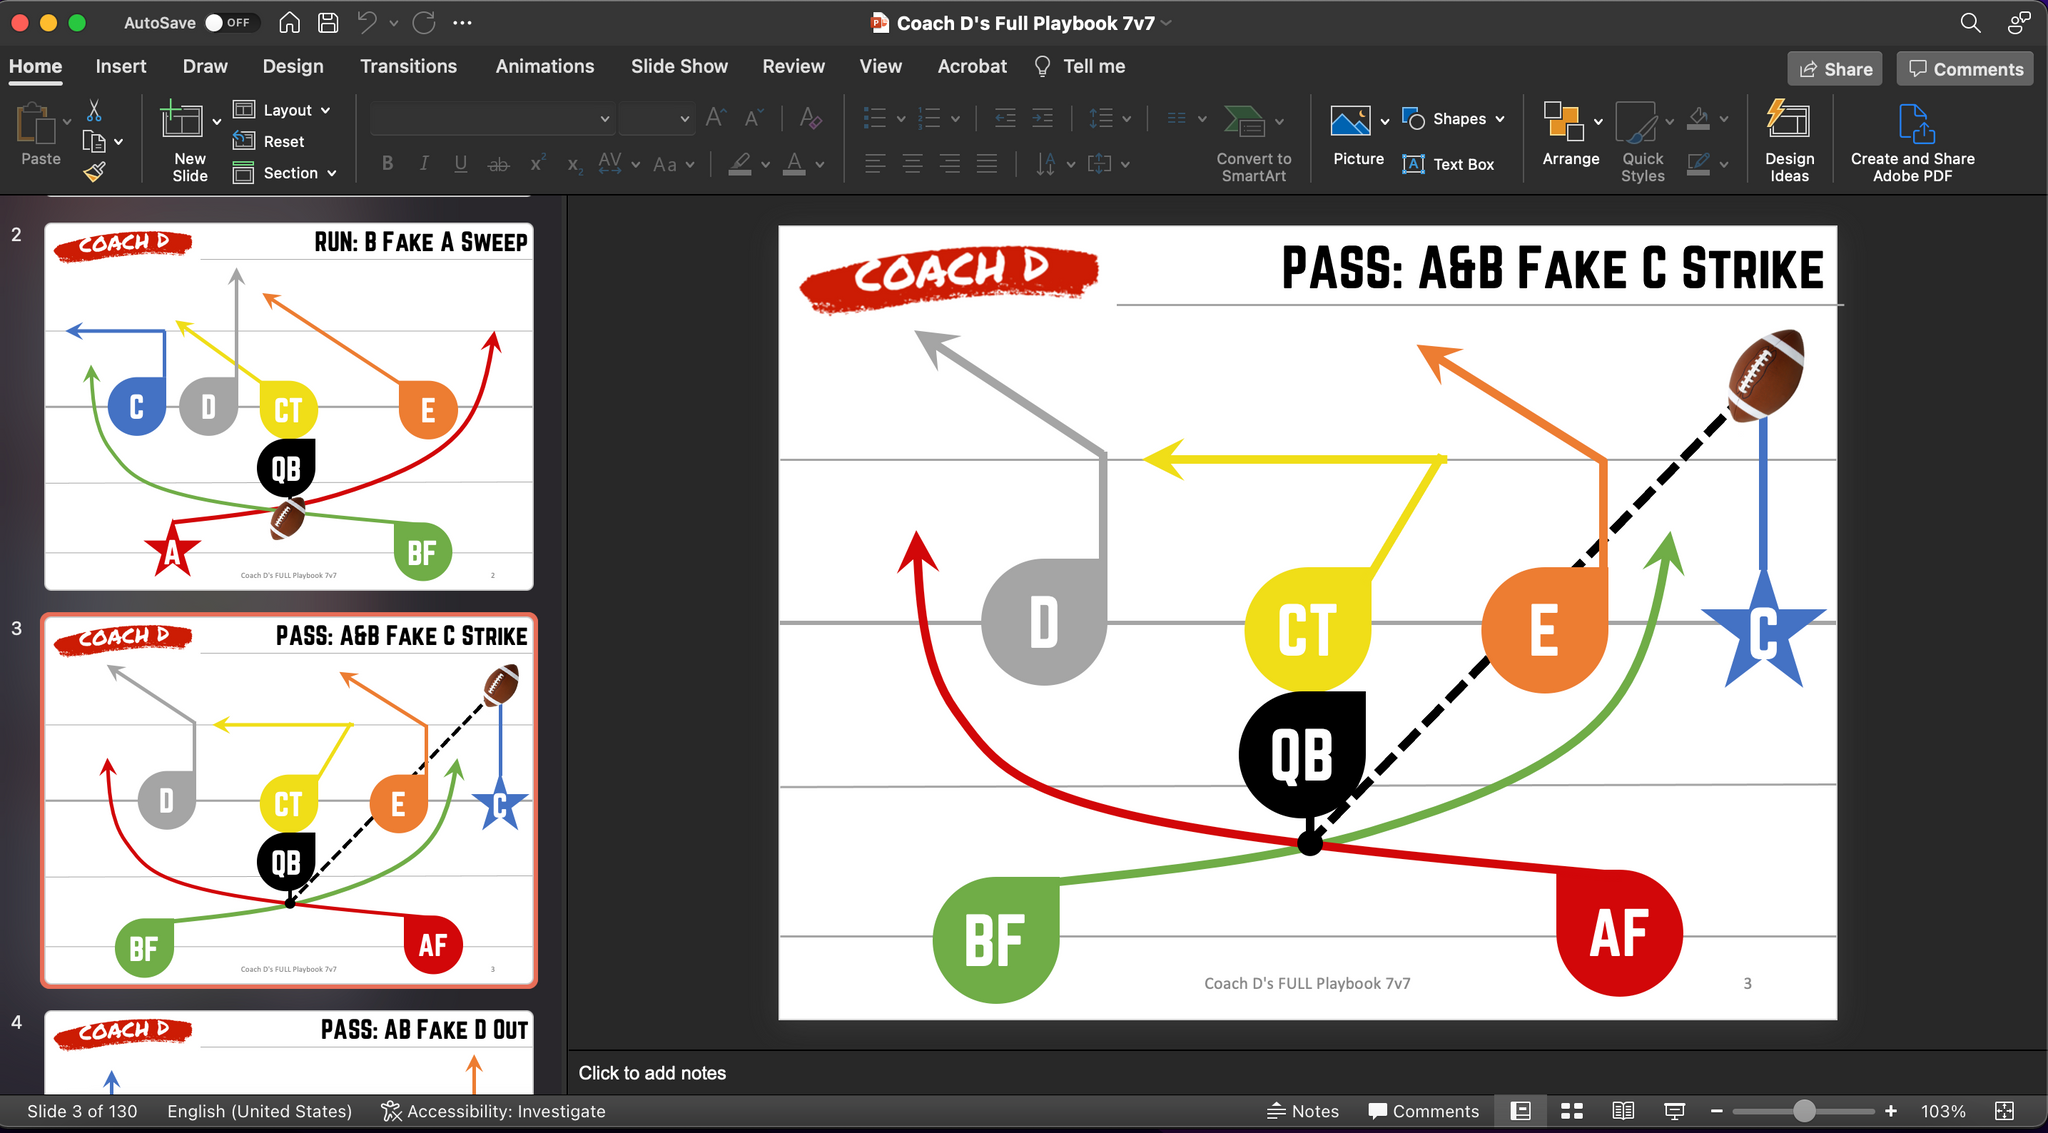Image resolution: width=2048 pixels, height=1133 pixels.
Task: Switch to Slide Sorter view icon
Action: [1572, 1111]
